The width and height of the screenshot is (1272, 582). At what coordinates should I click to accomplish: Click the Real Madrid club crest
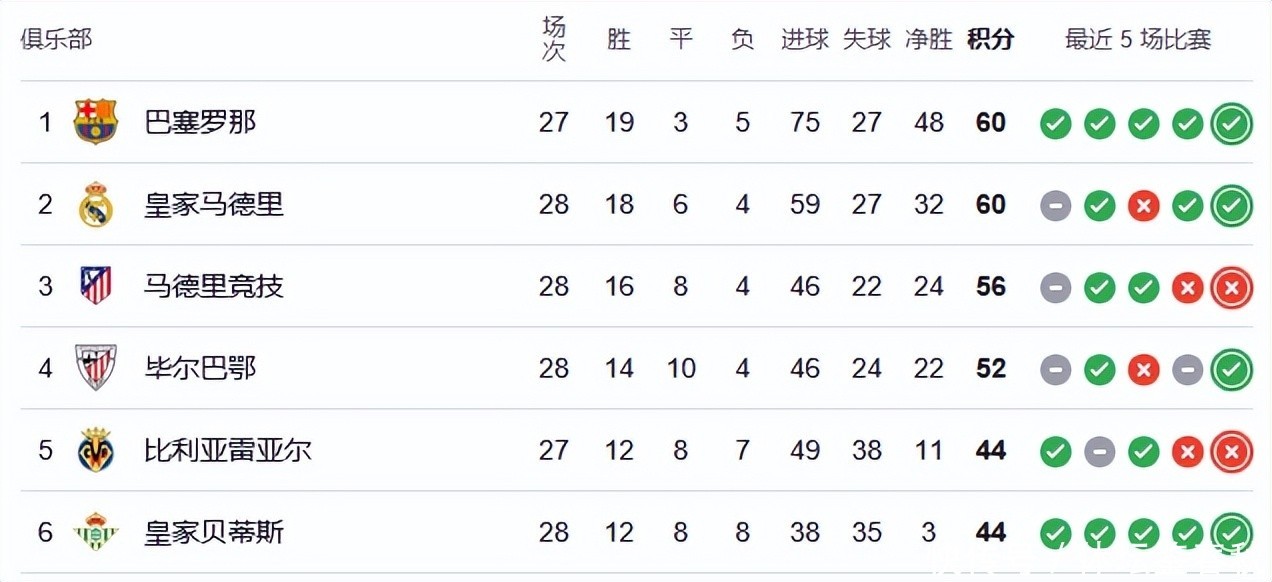(96, 204)
